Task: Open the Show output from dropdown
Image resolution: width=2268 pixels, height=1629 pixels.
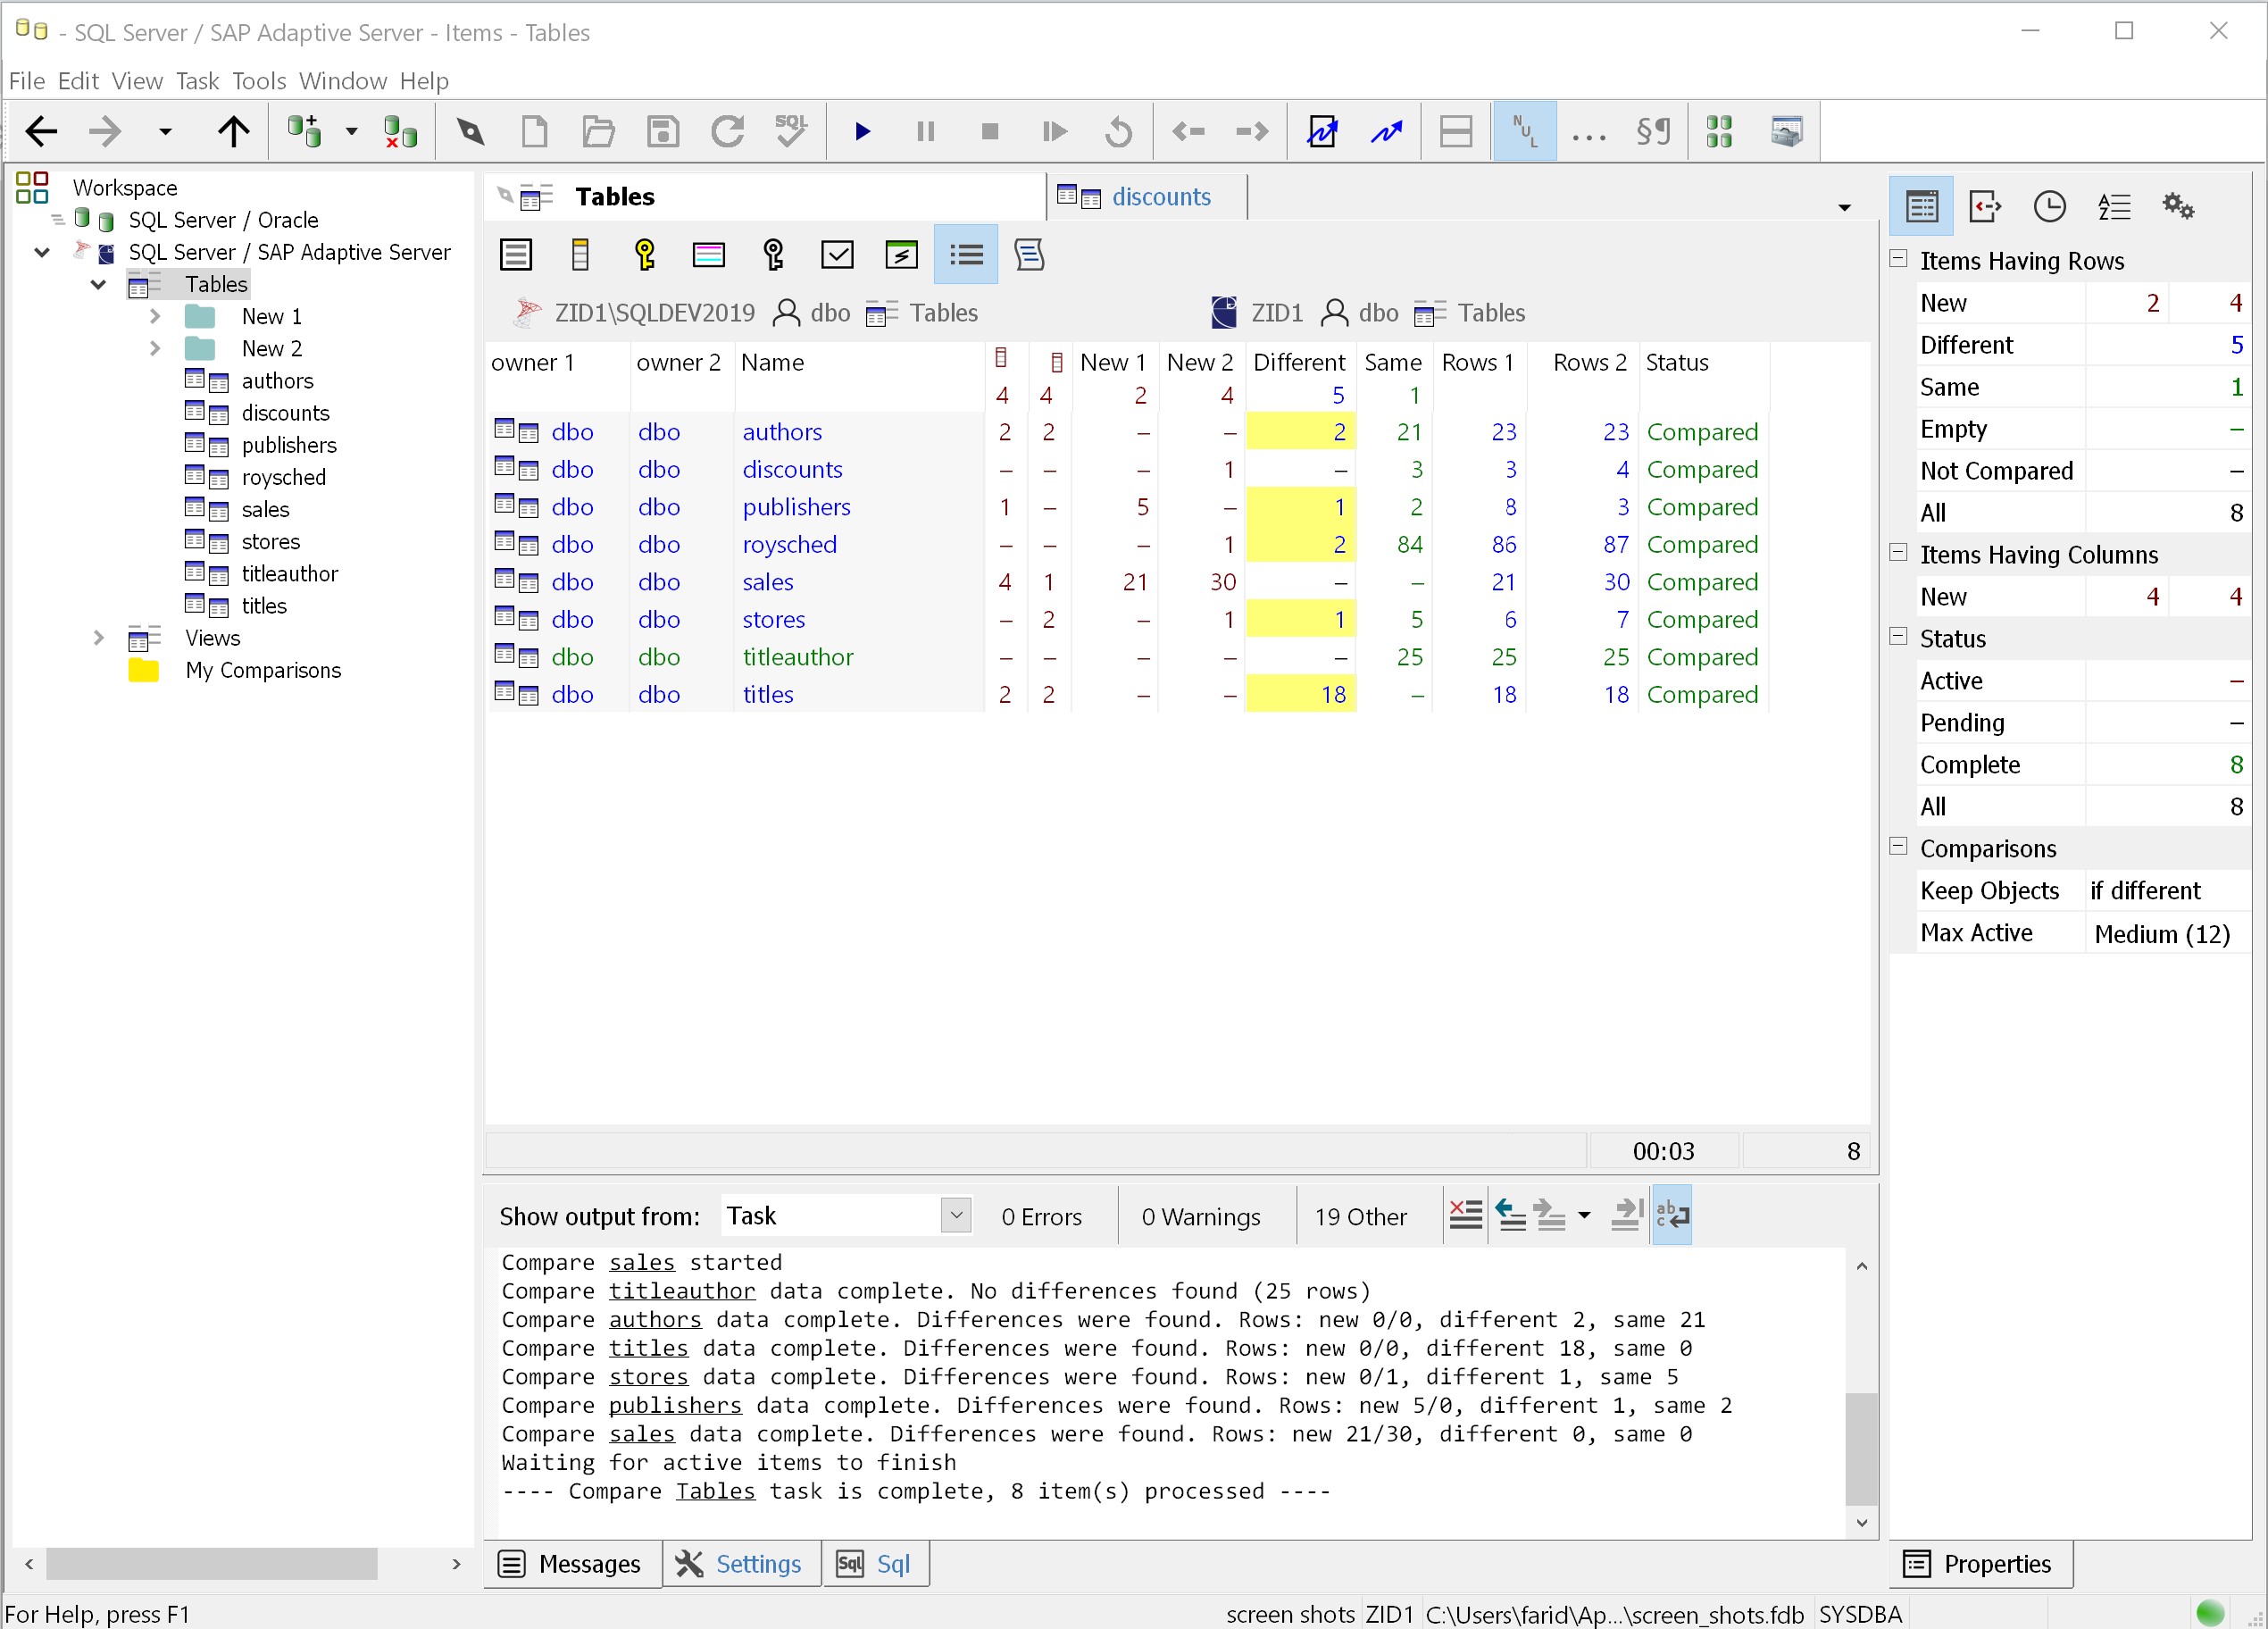Action: [956, 1215]
